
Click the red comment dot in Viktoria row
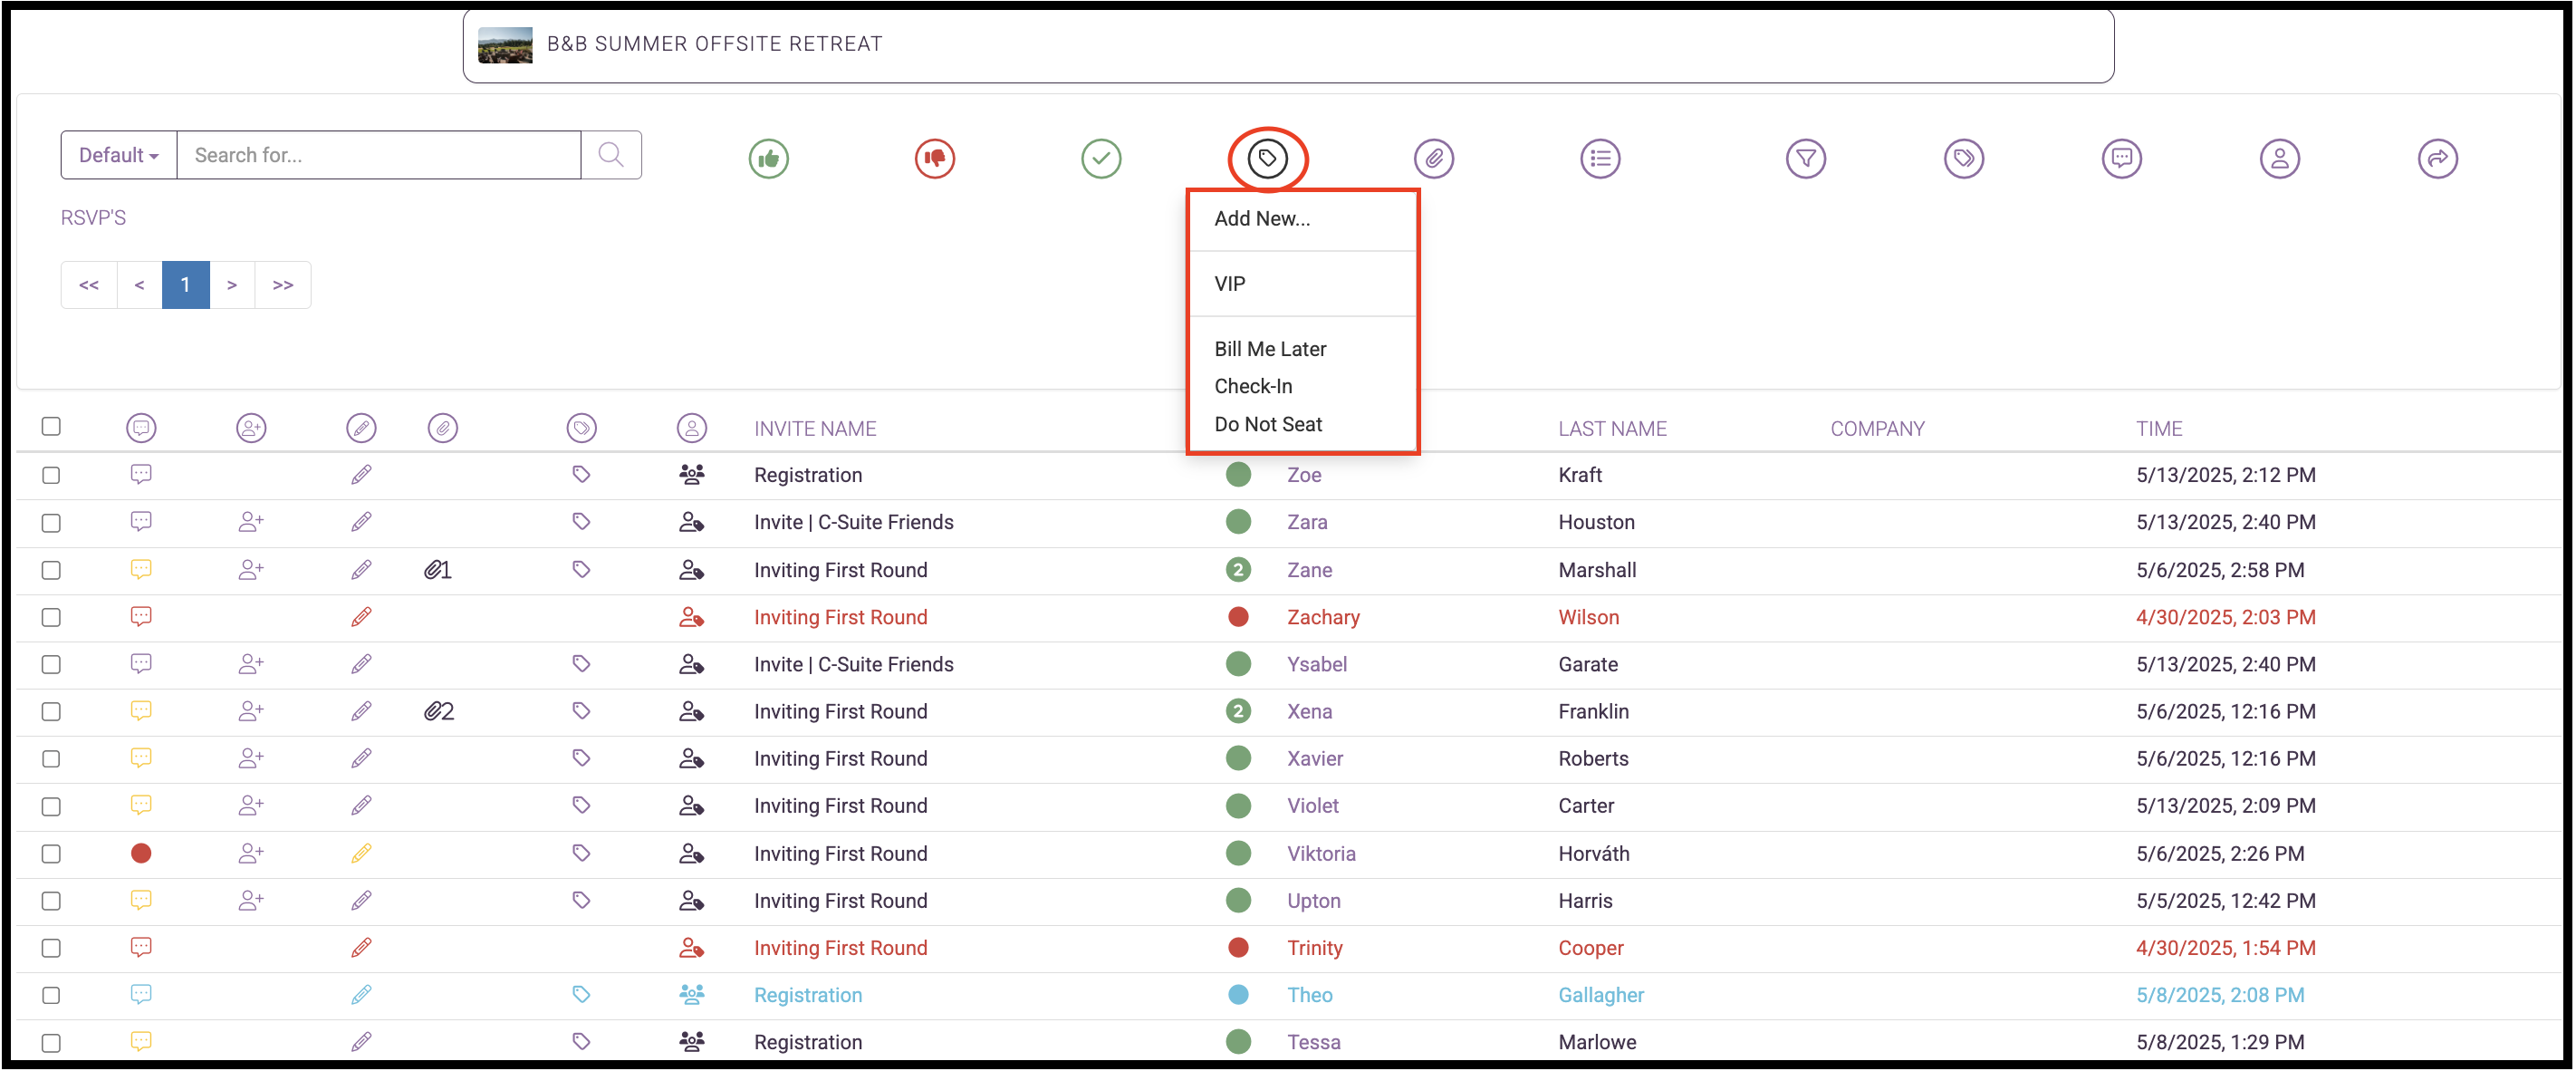(x=141, y=853)
